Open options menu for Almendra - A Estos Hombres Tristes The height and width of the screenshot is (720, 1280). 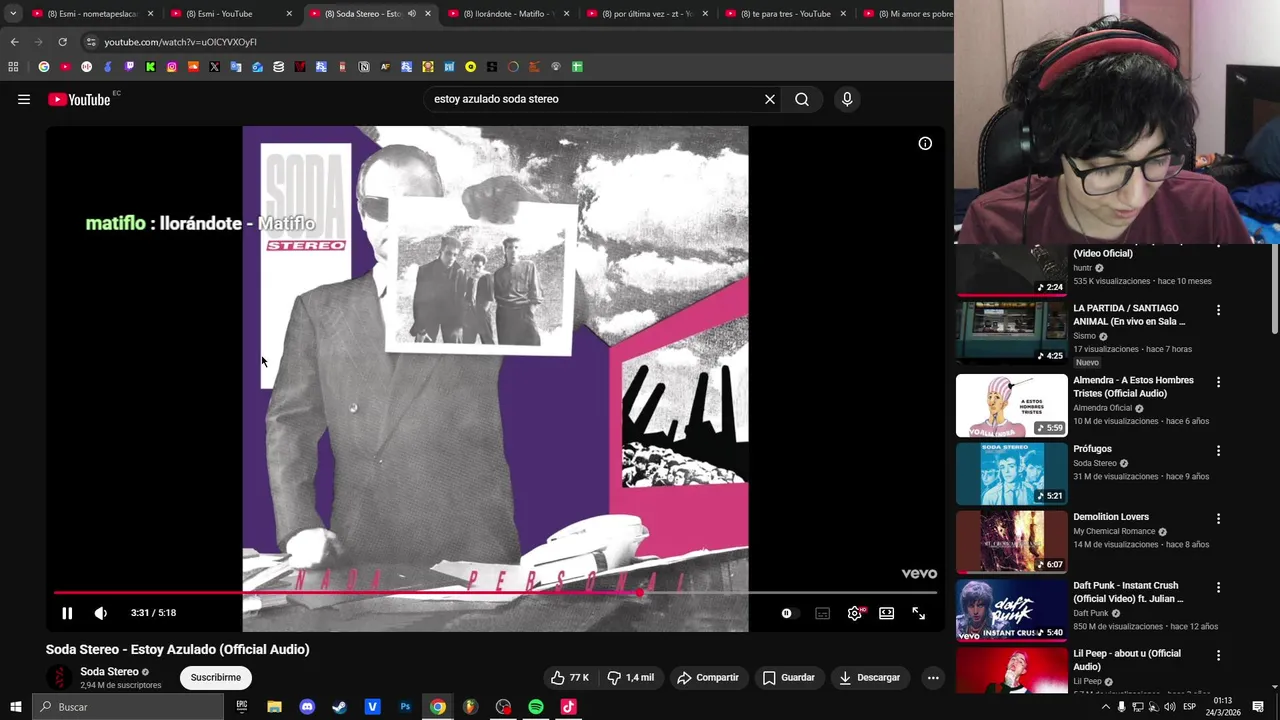(1218, 382)
